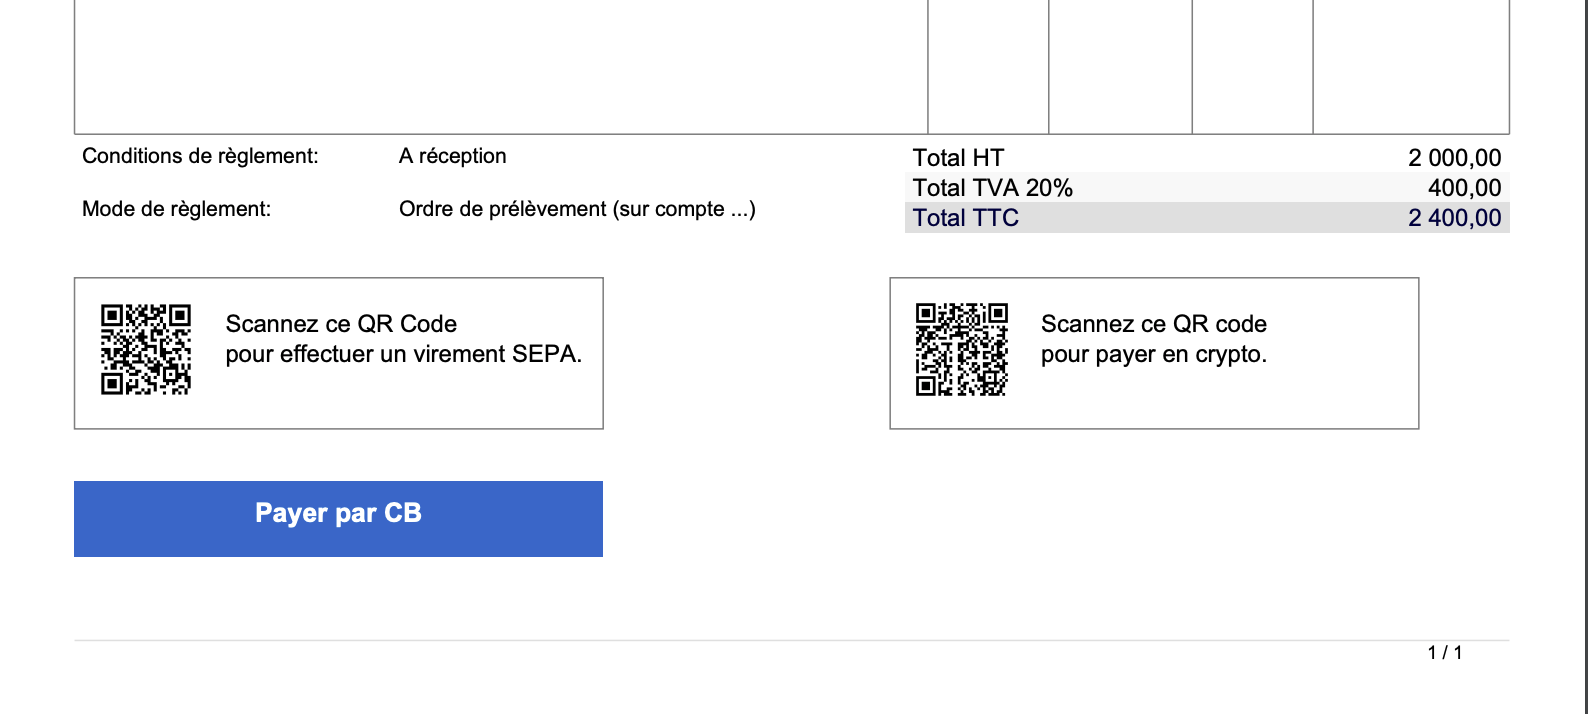This screenshot has width=1588, height=714.
Task: Click the SEPA transfer QR code
Action: (x=146, y=350)
